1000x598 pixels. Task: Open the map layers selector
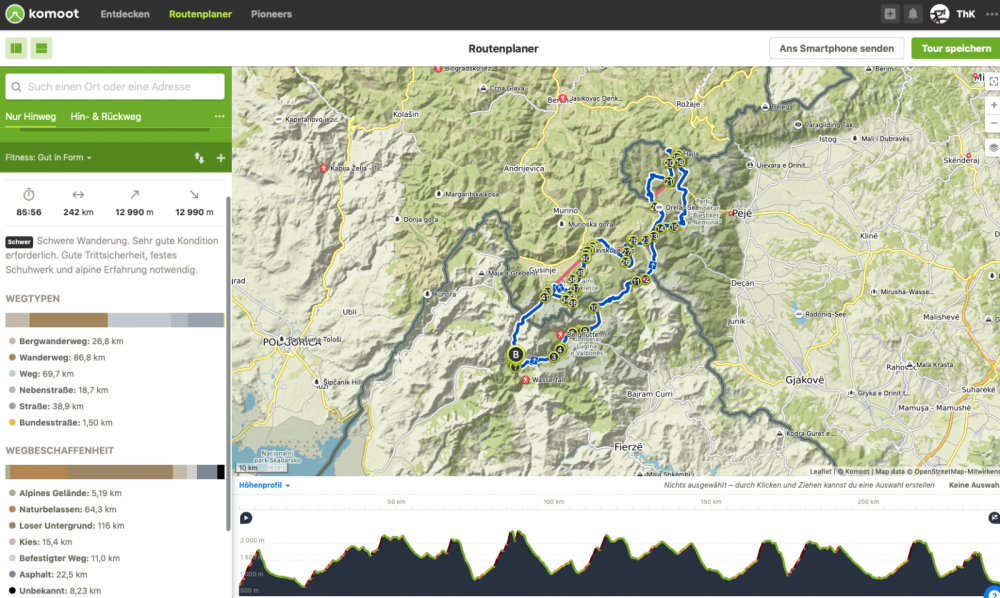(x=992, y=147)
